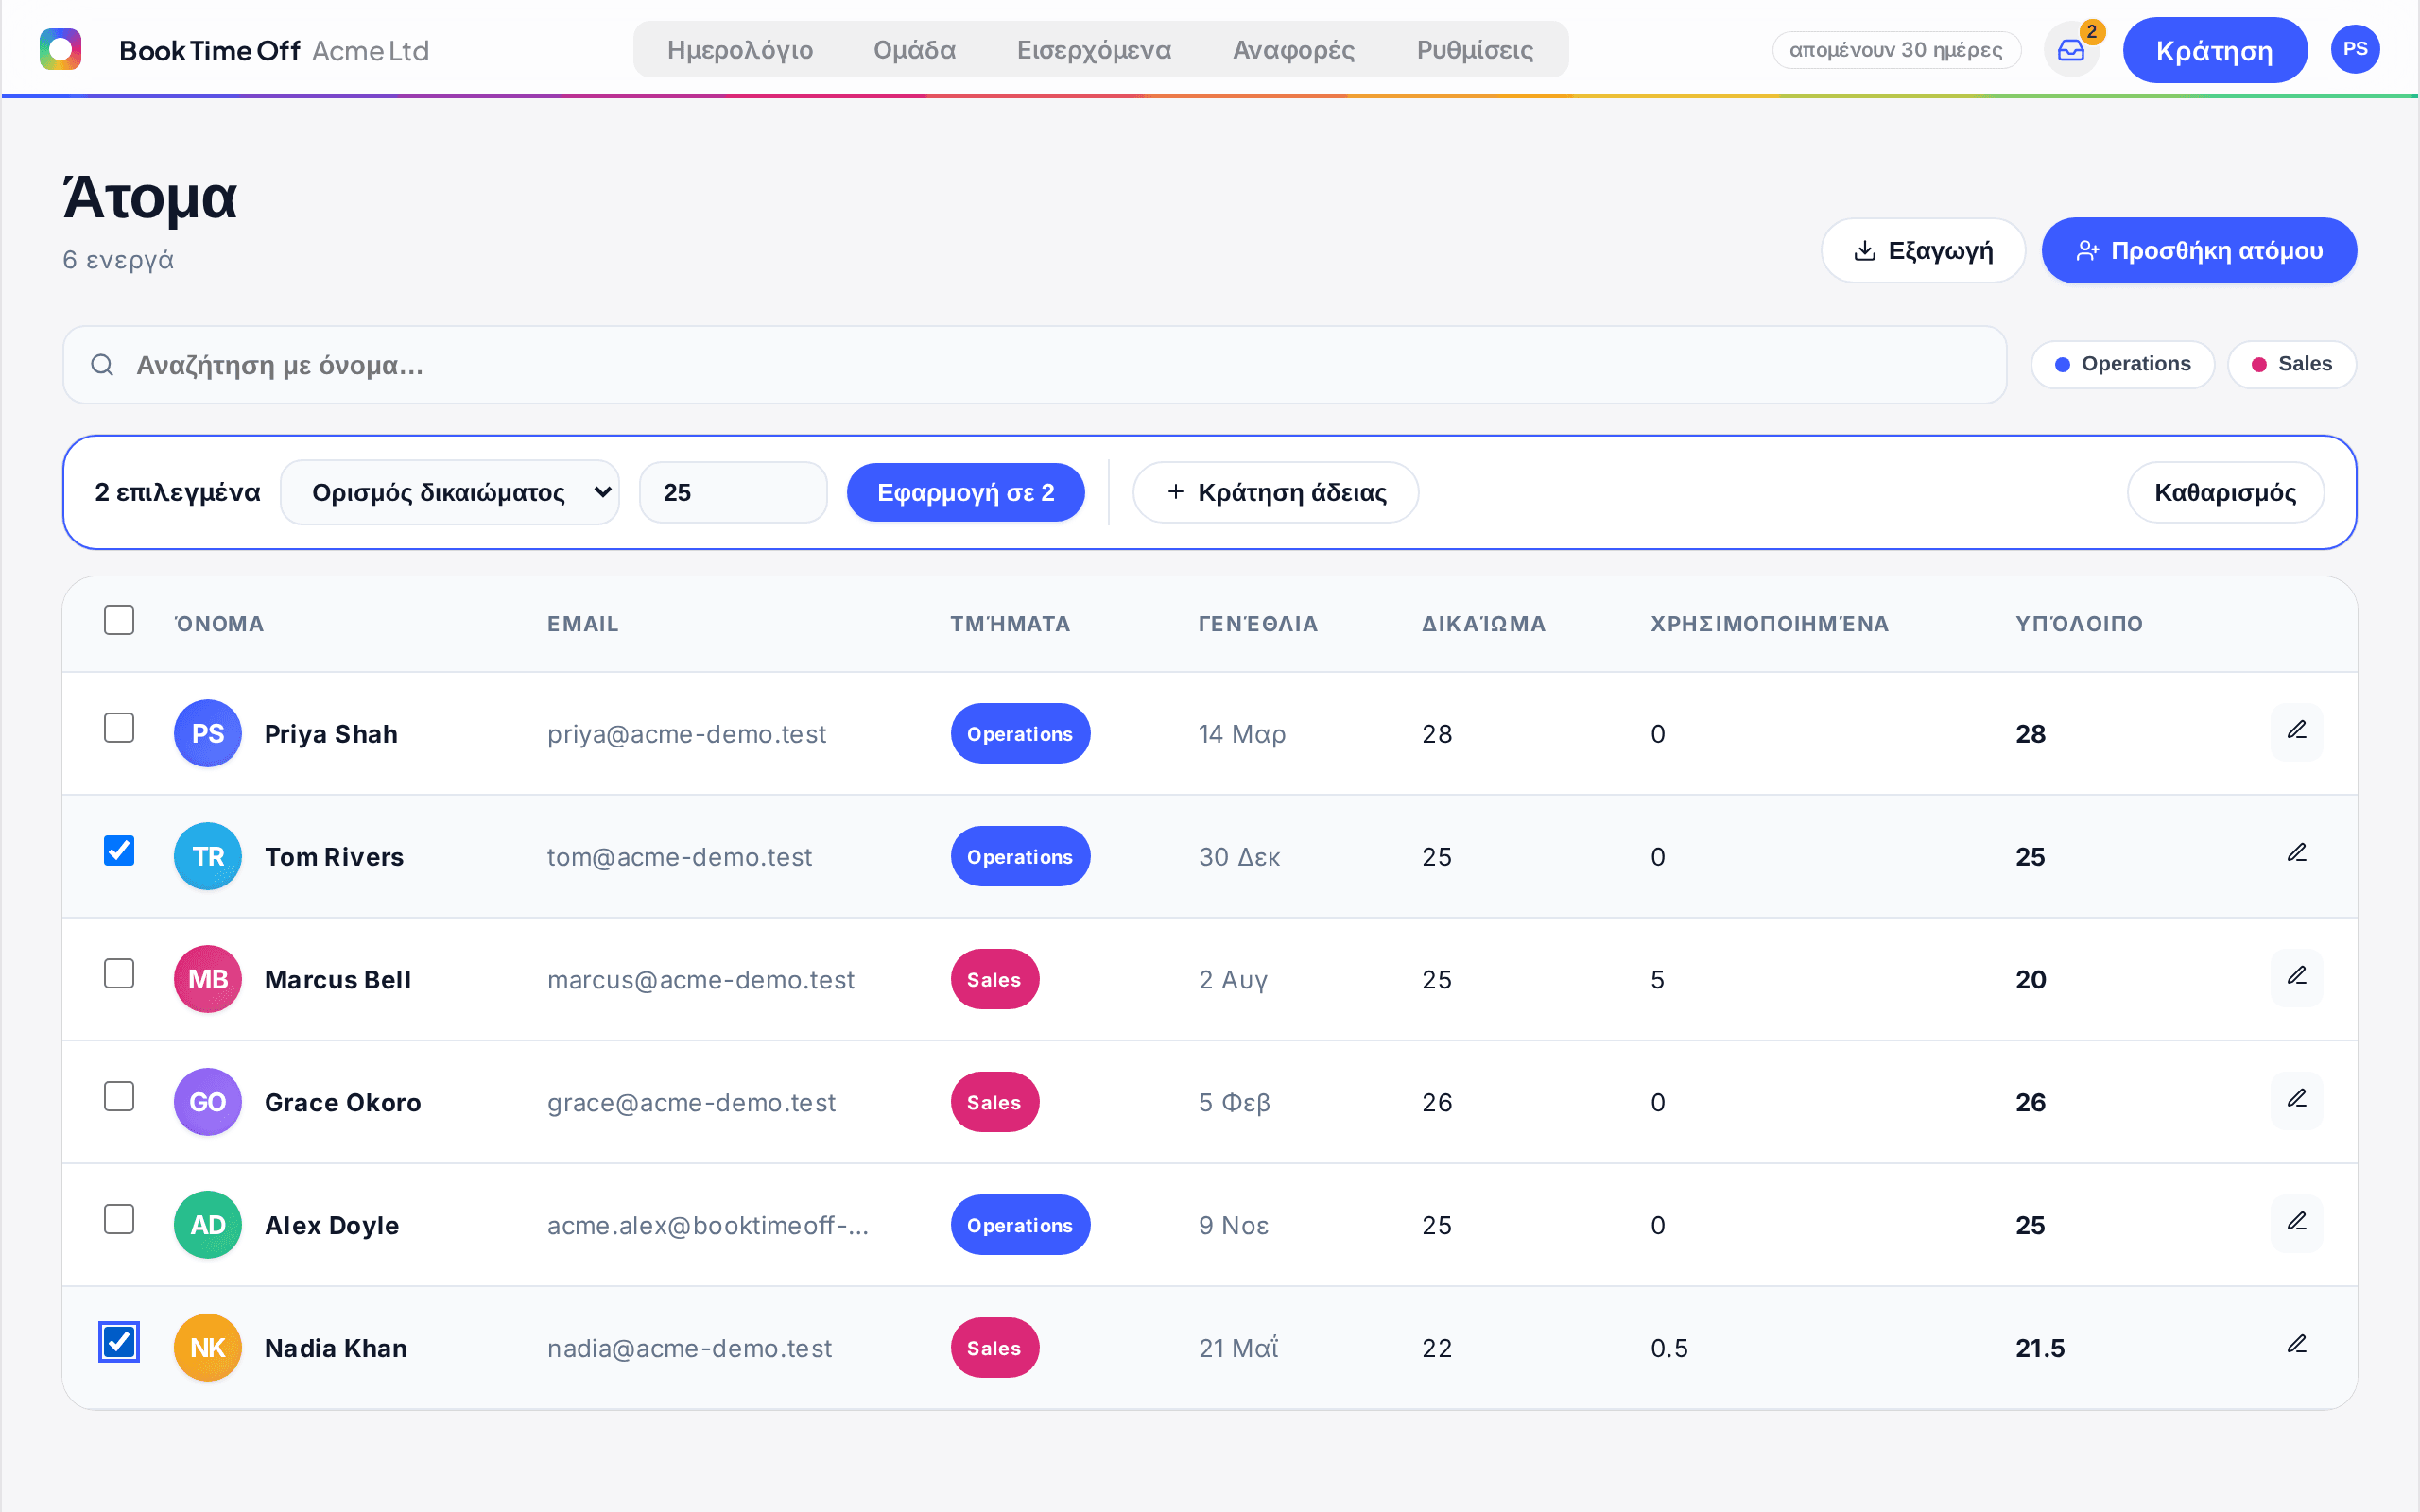
Task: Open the inbox notifications icon
Action: pyautogui.click(x=2071, y=50)
